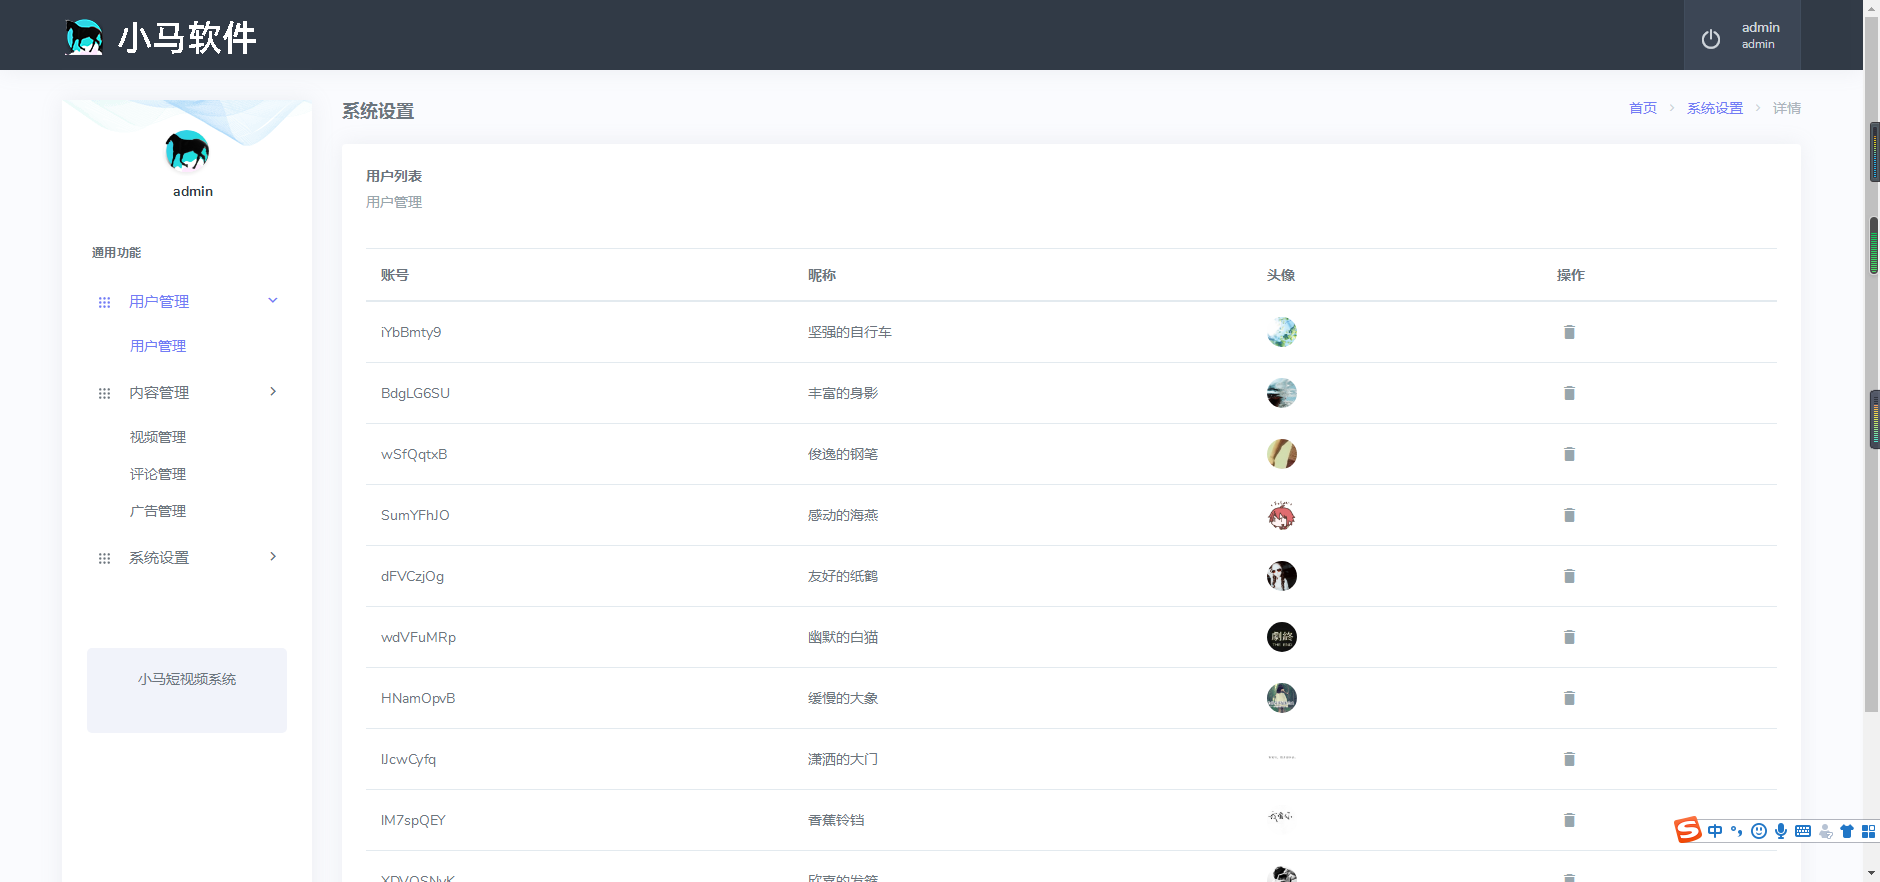Viewport: 1880px width, 882px height.
Task: Click 详情 breadcrumb text
Action: [x=1787, y=108]
